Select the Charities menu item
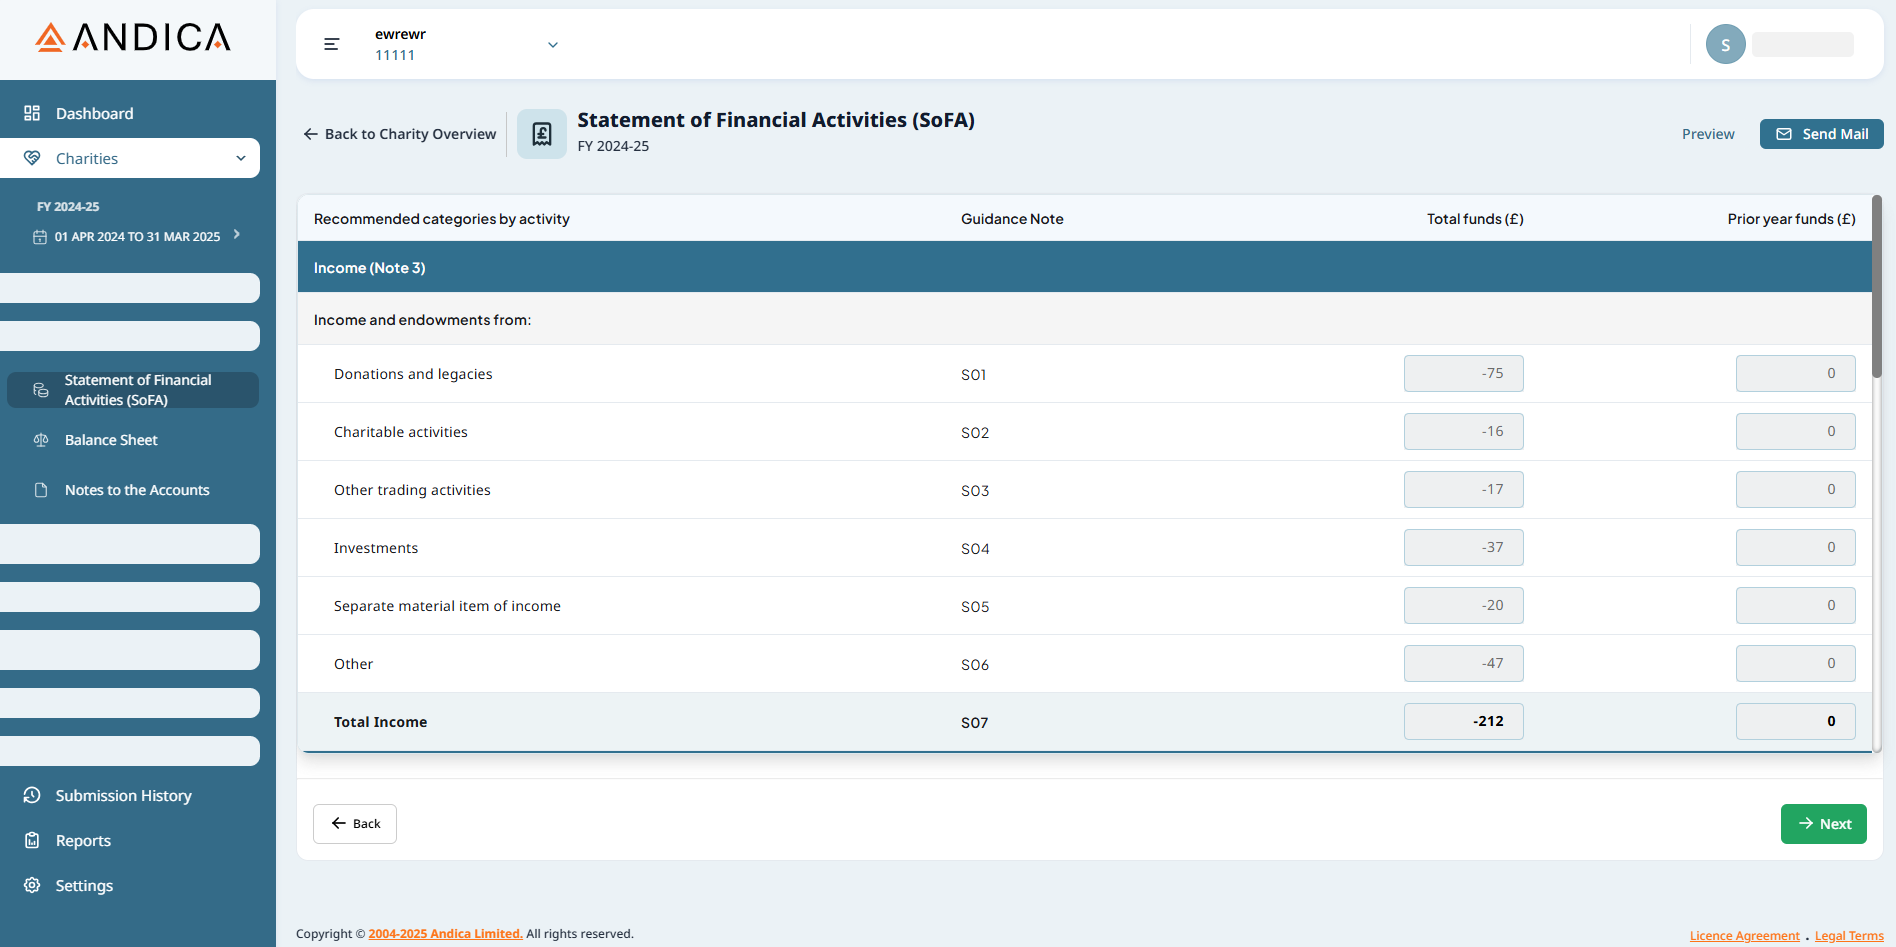The image size is (1896, 947). pos(87,158)
